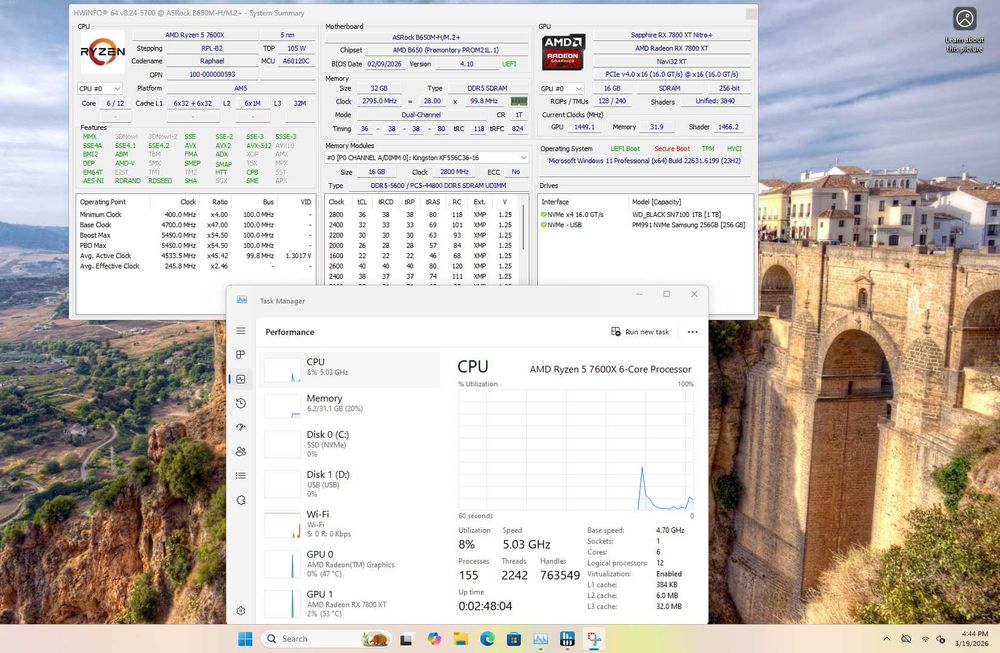This screenshot has height=653, width=1000.
Task: Open Task Manager settings gear
Action: [x=240, y=611]
